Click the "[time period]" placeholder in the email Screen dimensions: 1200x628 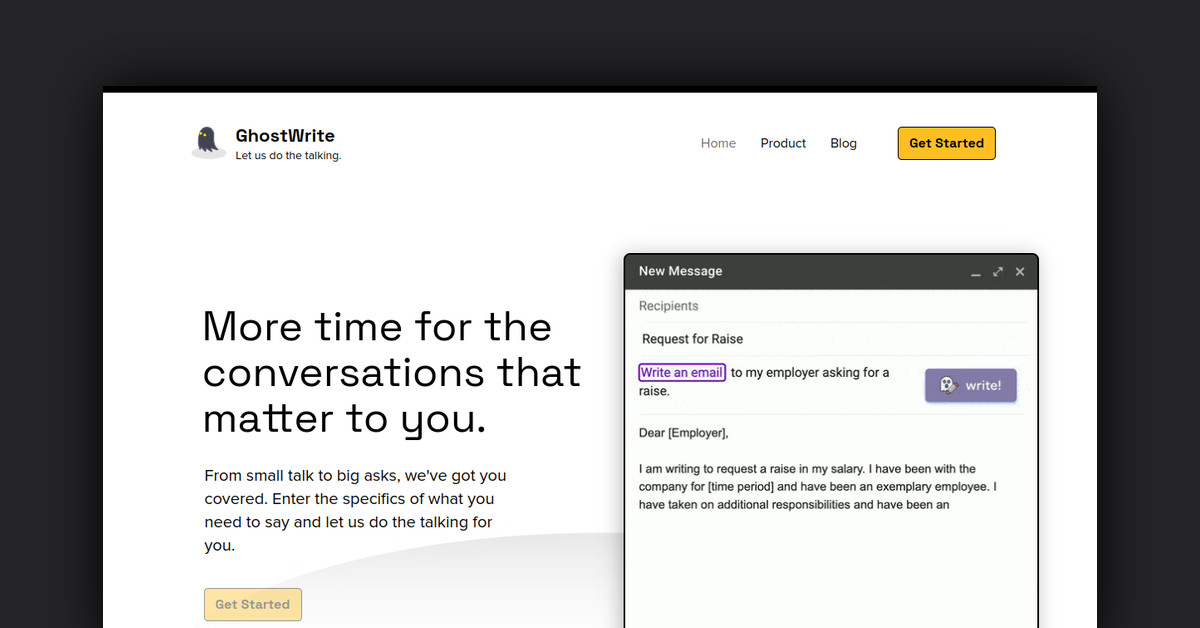pos(740,487)
